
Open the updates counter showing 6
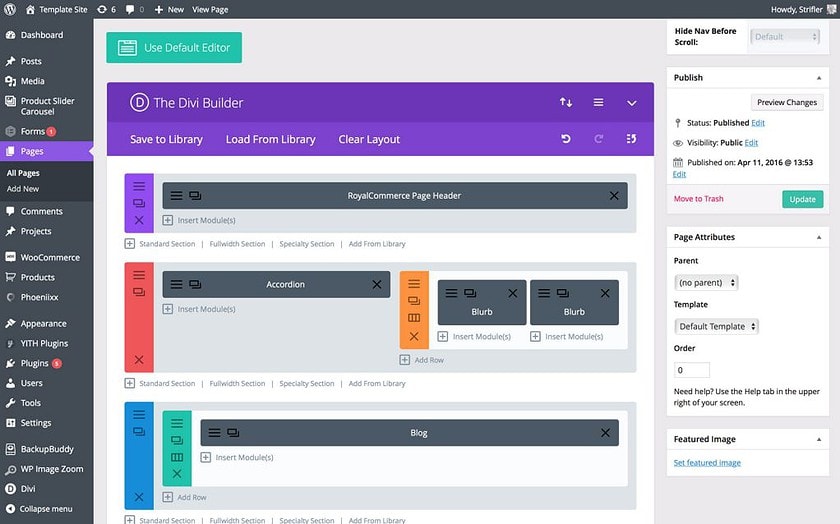coord(107,9)
